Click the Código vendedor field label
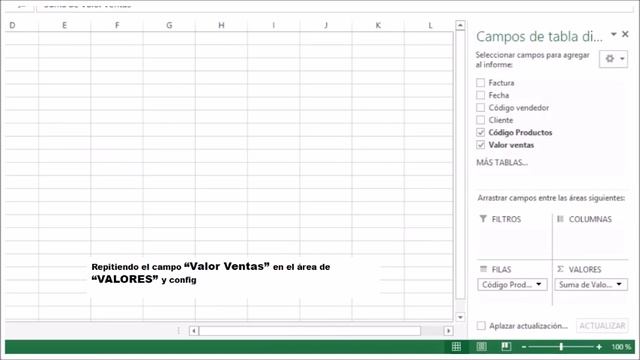640x360 pixels. pyautogui.click(x=519, y=108)
